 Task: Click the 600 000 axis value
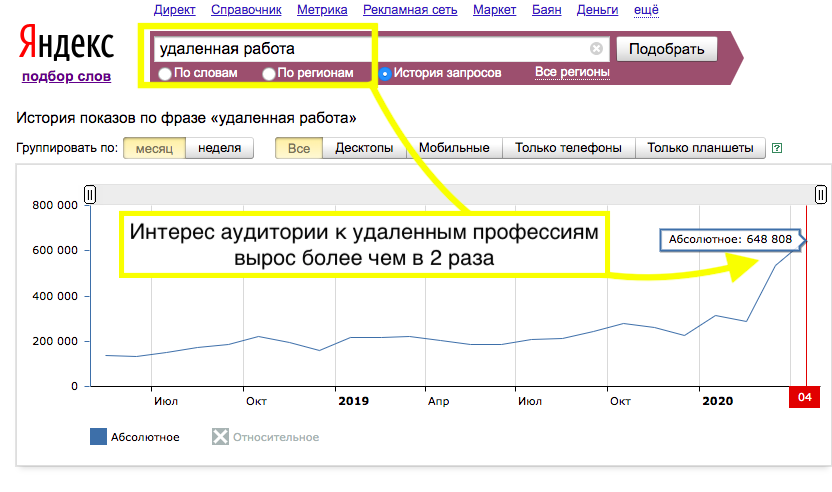(55, 251)
